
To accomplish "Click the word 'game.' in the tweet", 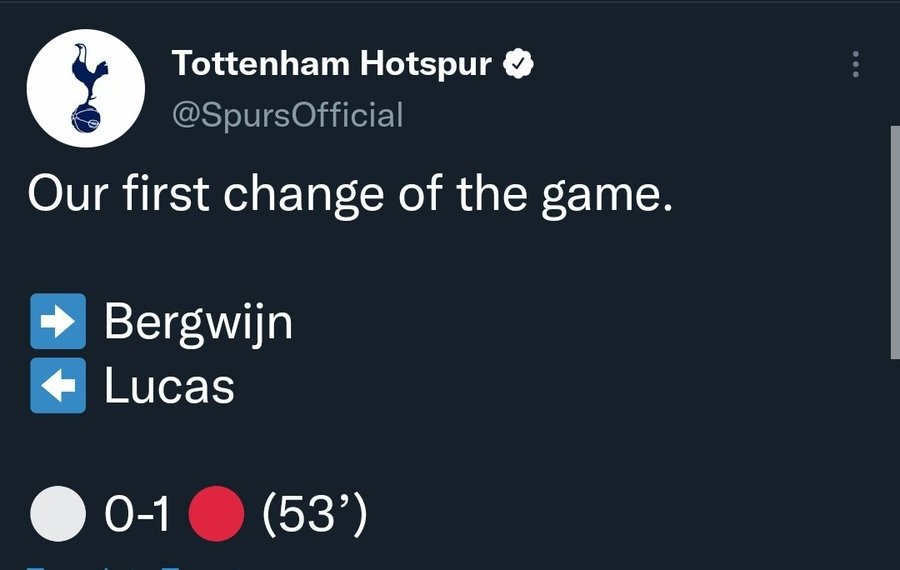I will [x=606, y=198].
